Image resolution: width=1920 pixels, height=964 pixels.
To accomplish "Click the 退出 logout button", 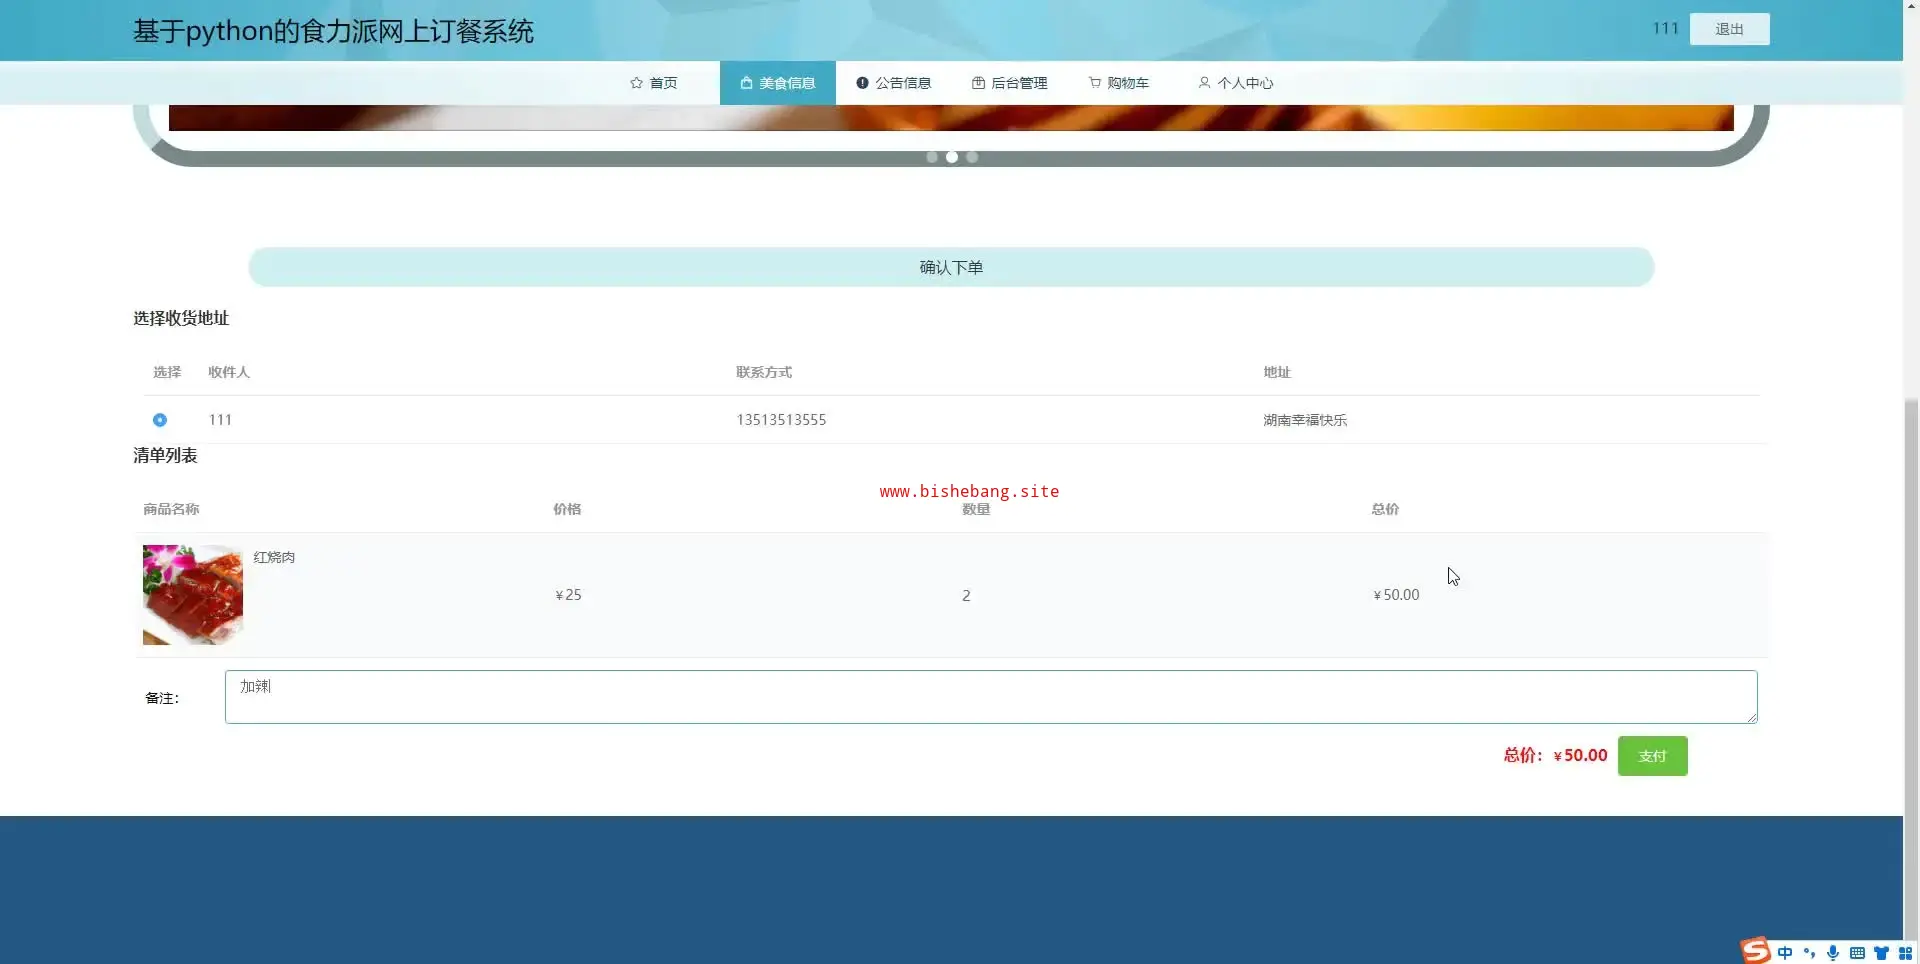I will 1730,29.
